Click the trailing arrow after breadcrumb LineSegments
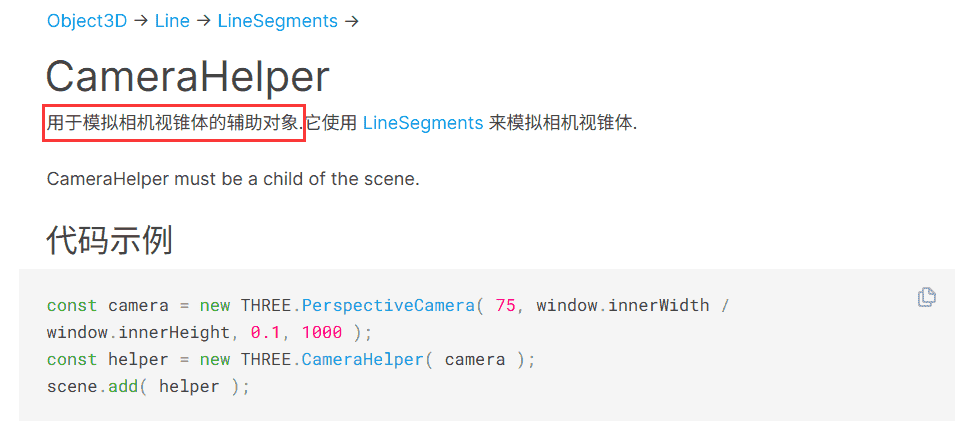The width and height of the screenshot is (977, 440). (351, 21)
